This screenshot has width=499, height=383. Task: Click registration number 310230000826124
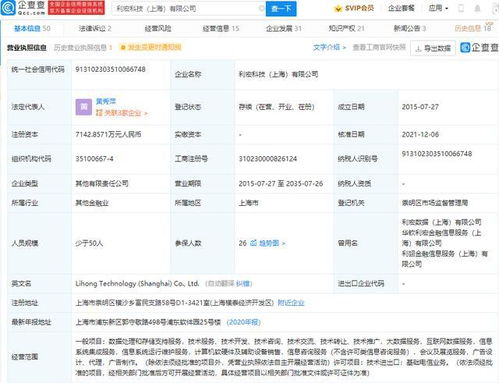click(268, 159)
